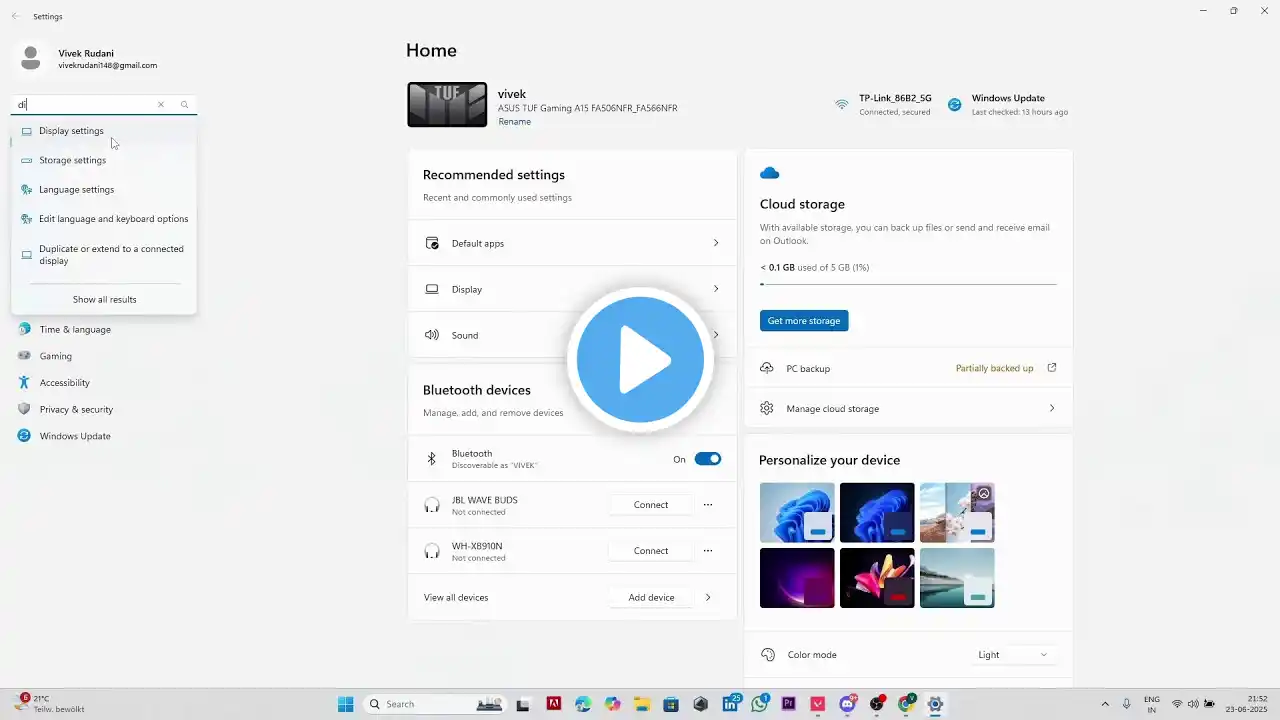Switch ENG IN input language indicator
The height and width of the screenshot is (720, 1280).
1152,704
